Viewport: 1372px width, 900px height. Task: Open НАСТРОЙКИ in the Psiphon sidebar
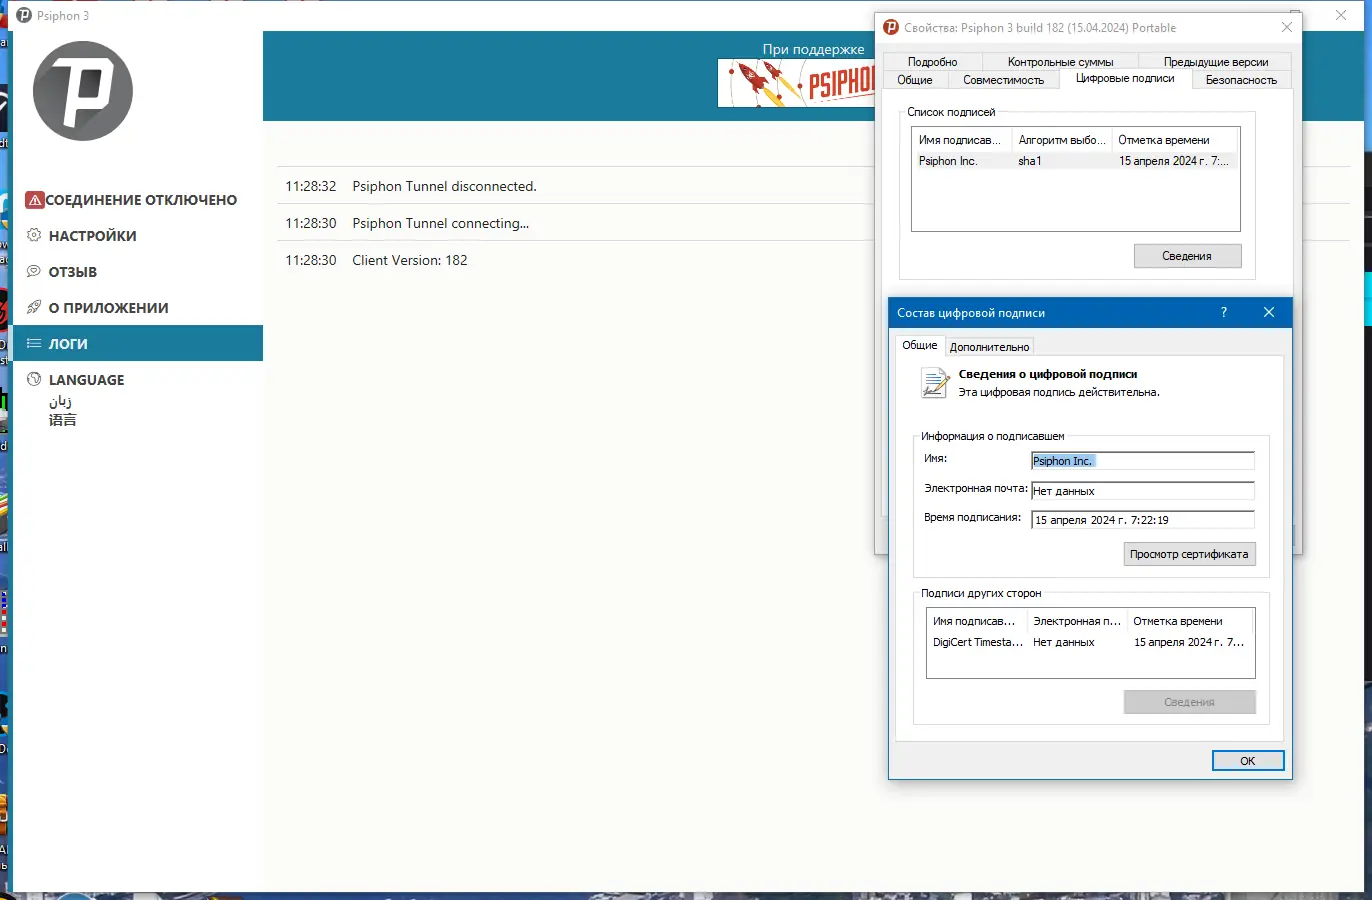coord(138,236)
